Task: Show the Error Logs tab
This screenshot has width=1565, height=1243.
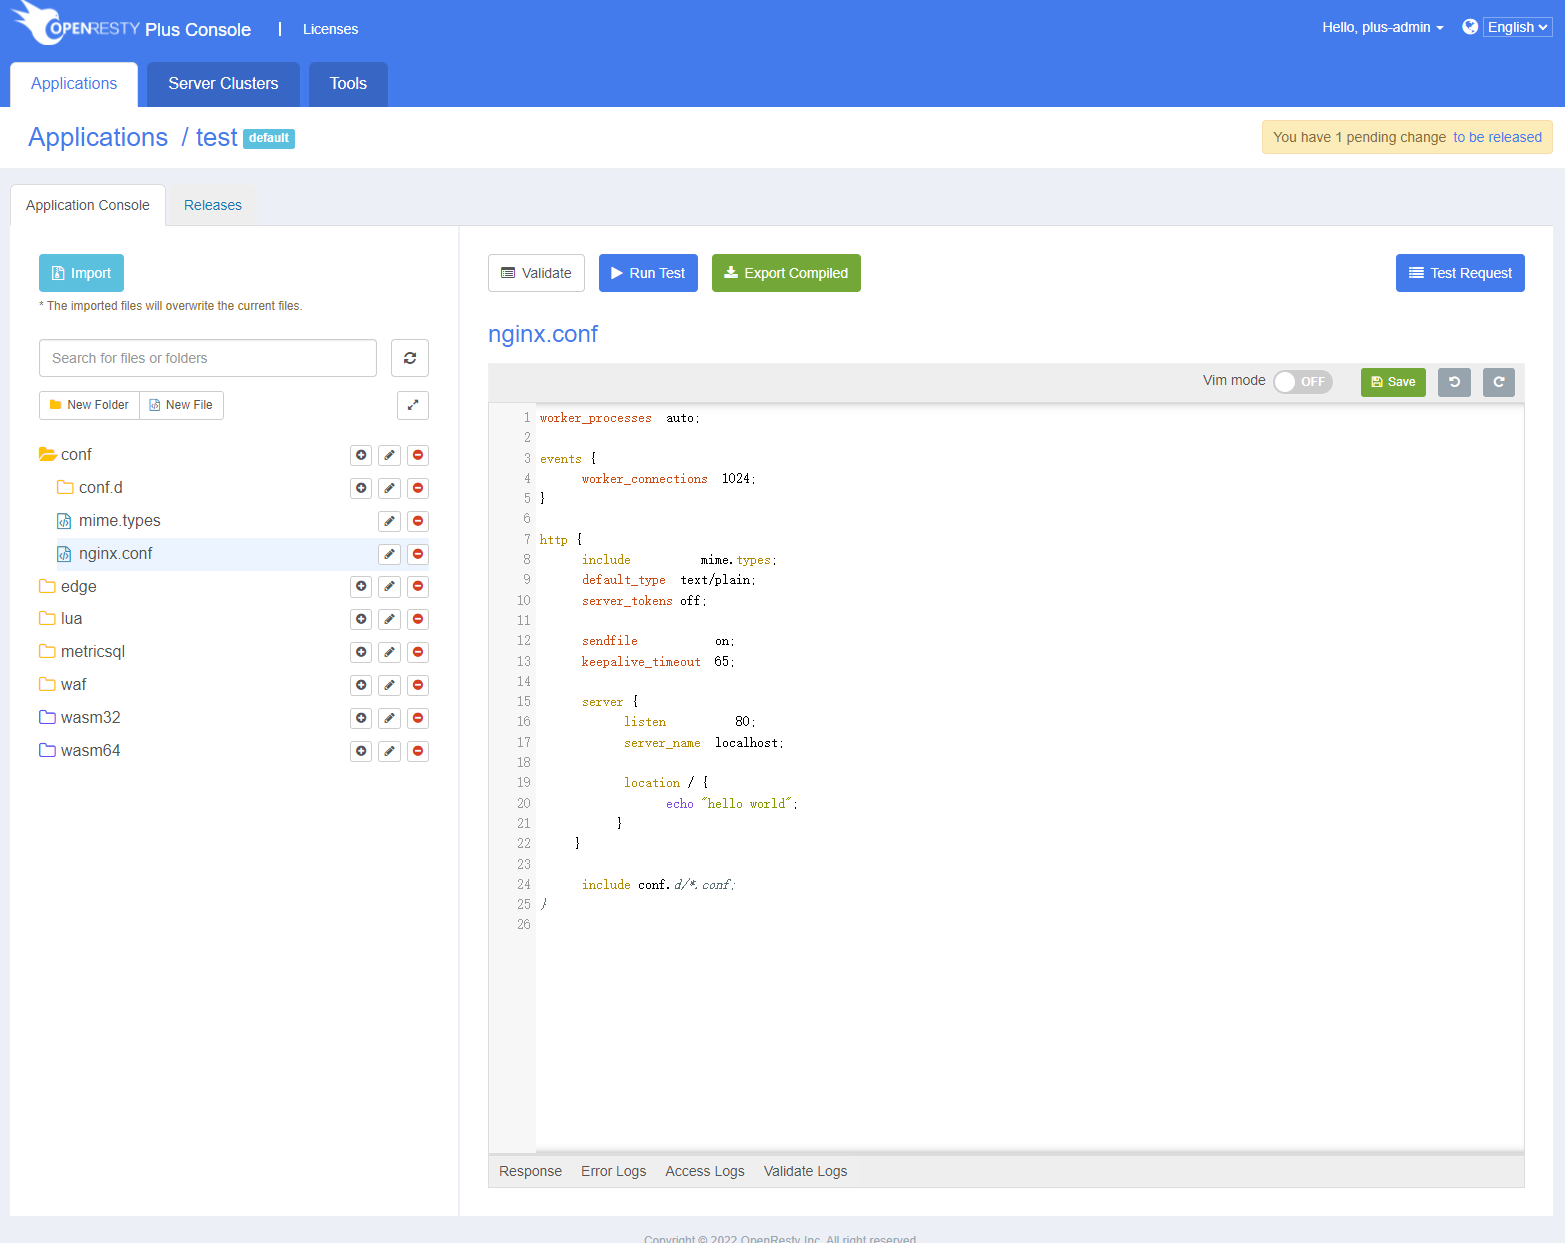Action: point(613,1171)
